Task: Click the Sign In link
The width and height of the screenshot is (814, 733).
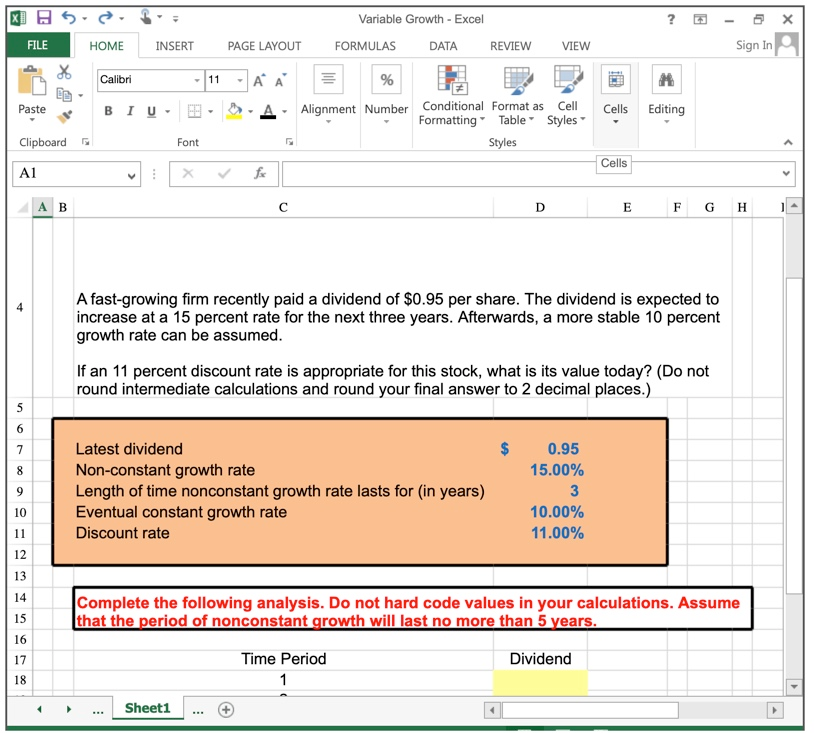Action: coord(757,45)
